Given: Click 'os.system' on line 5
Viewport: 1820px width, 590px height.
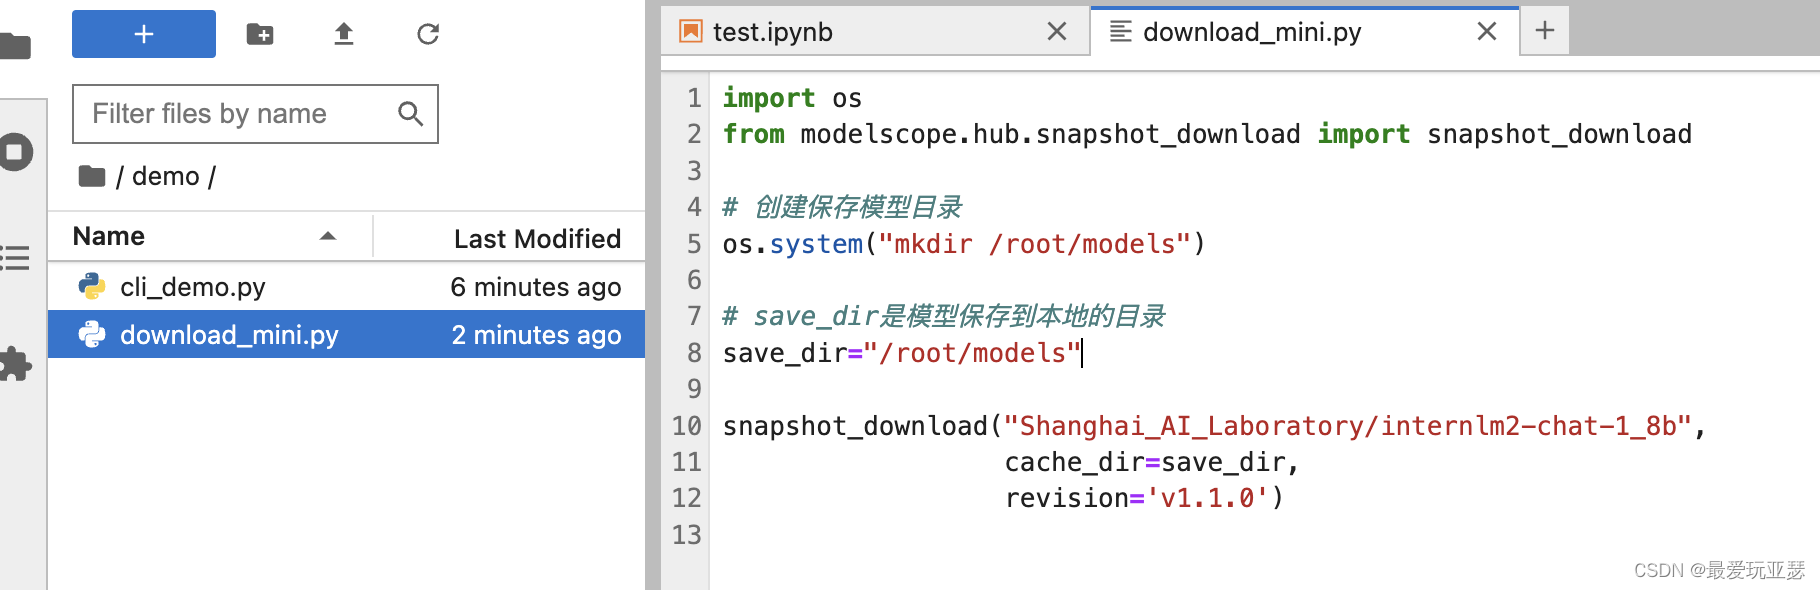Looking at the screenshot, I should (792, 244).
